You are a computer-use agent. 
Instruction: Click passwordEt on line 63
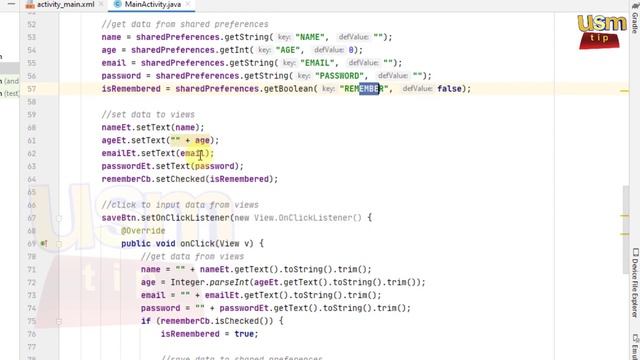[126, 167]
